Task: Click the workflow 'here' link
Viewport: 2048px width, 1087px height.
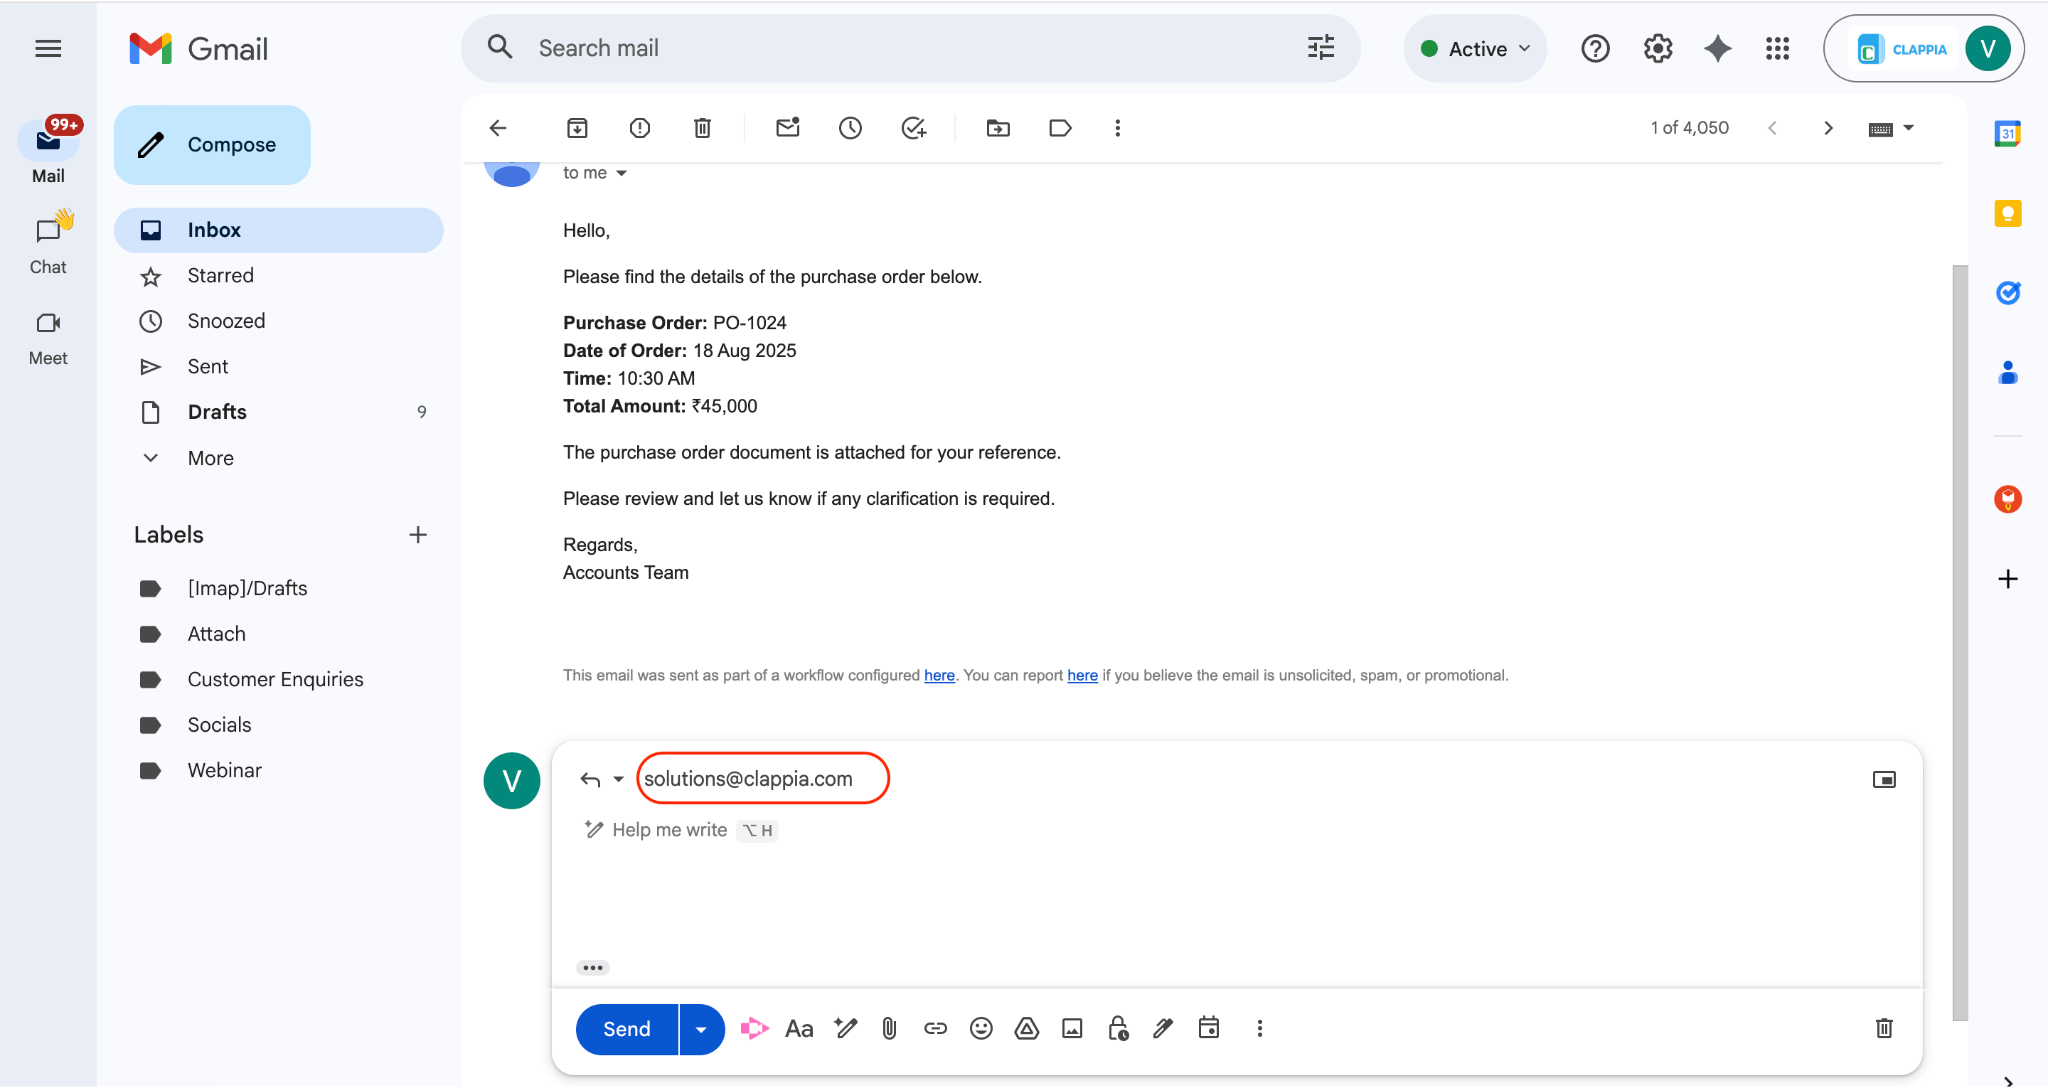Action: click(938, 675)
